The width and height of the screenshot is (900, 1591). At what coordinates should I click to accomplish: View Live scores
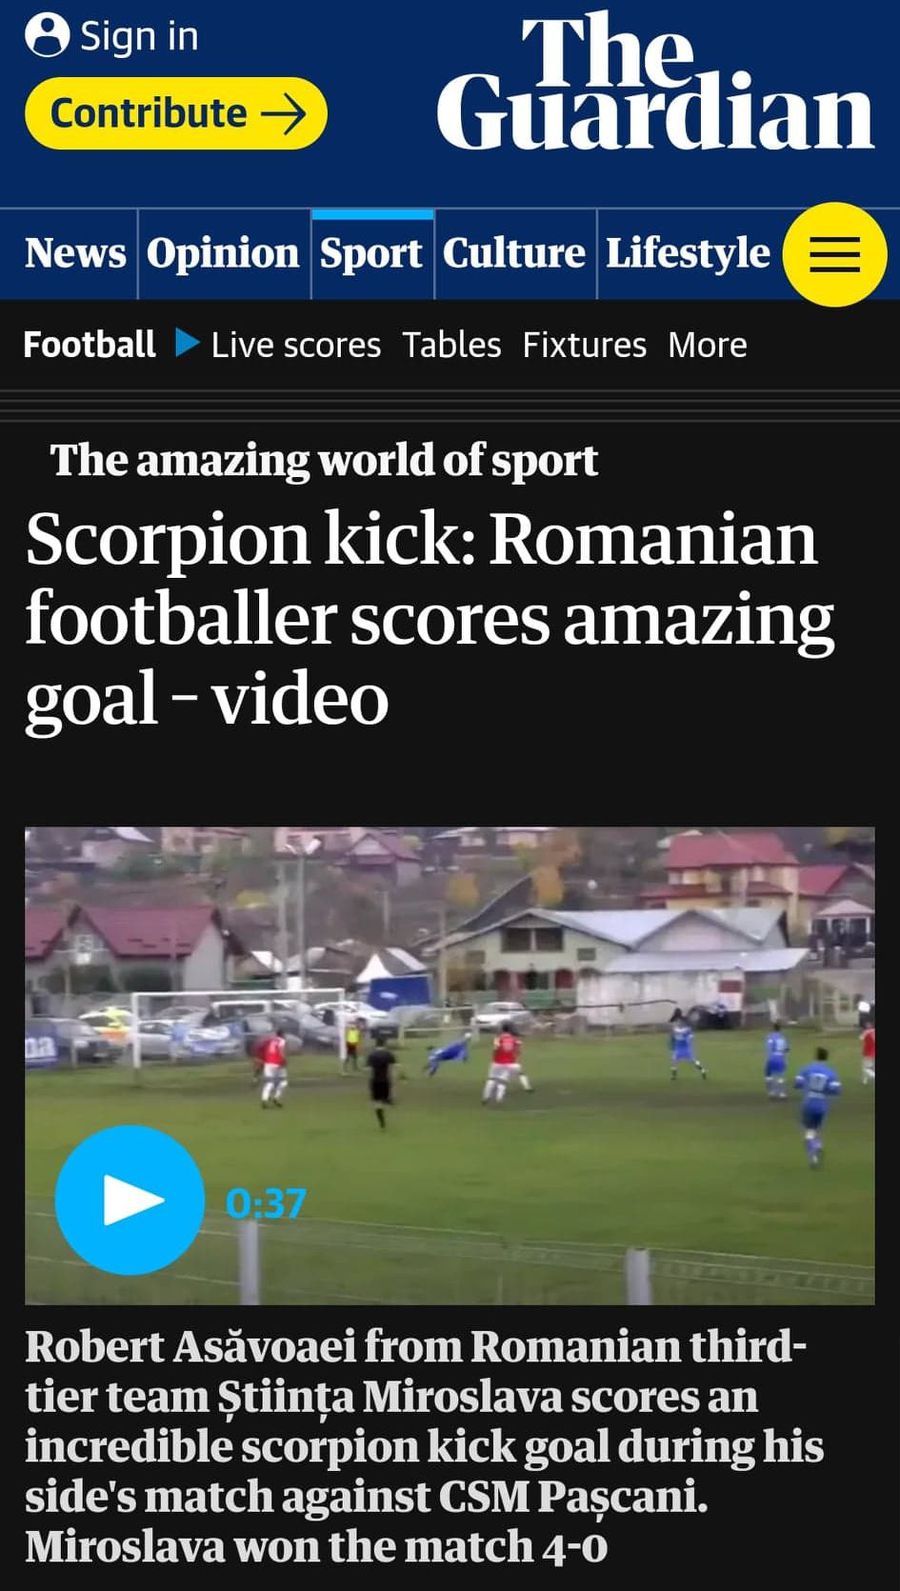tap(296, 345)
